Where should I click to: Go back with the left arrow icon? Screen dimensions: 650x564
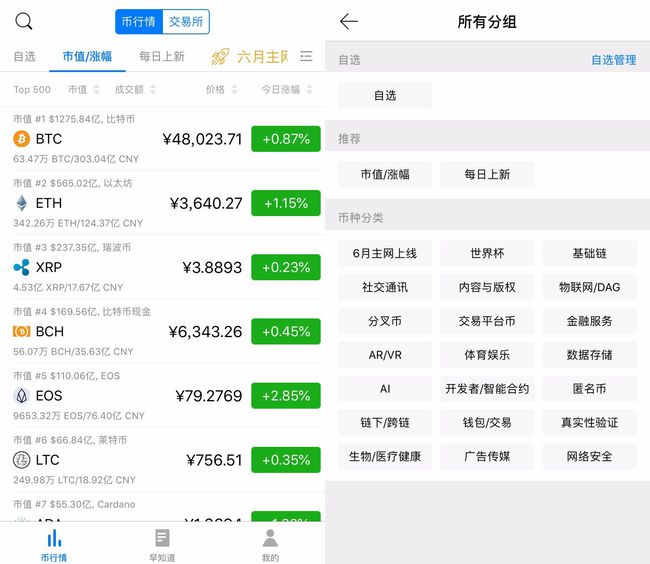click(x=349, y=21)
